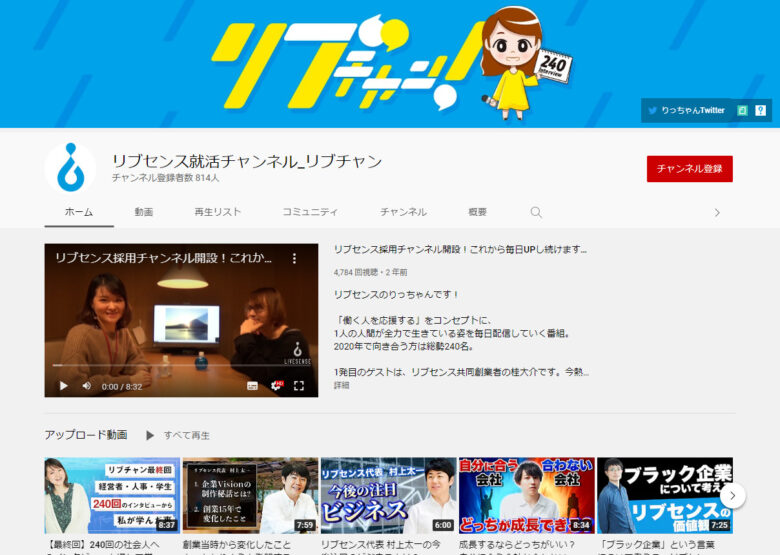Open the リブセンス代表 村上太一の今 video title

[381, 545]
